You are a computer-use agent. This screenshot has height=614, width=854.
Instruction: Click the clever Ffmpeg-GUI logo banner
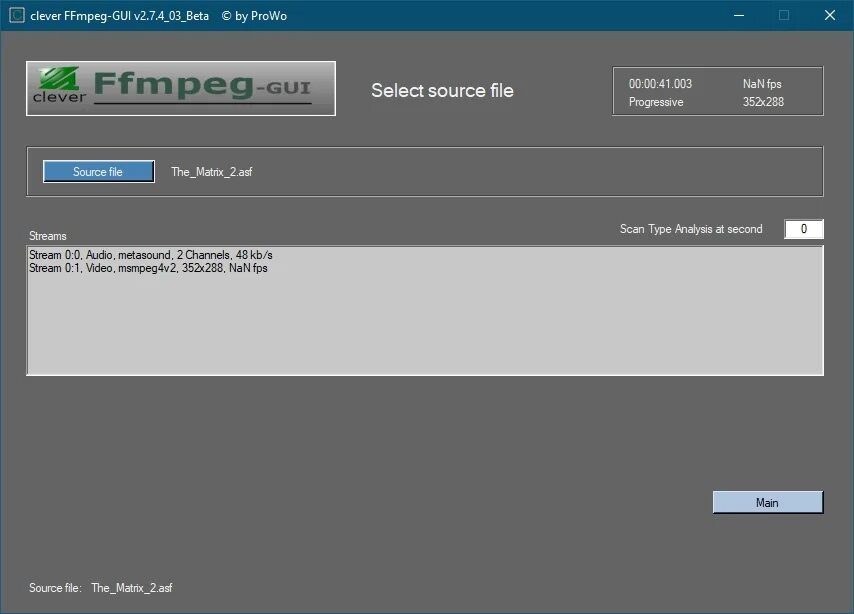tap(181, 88)
